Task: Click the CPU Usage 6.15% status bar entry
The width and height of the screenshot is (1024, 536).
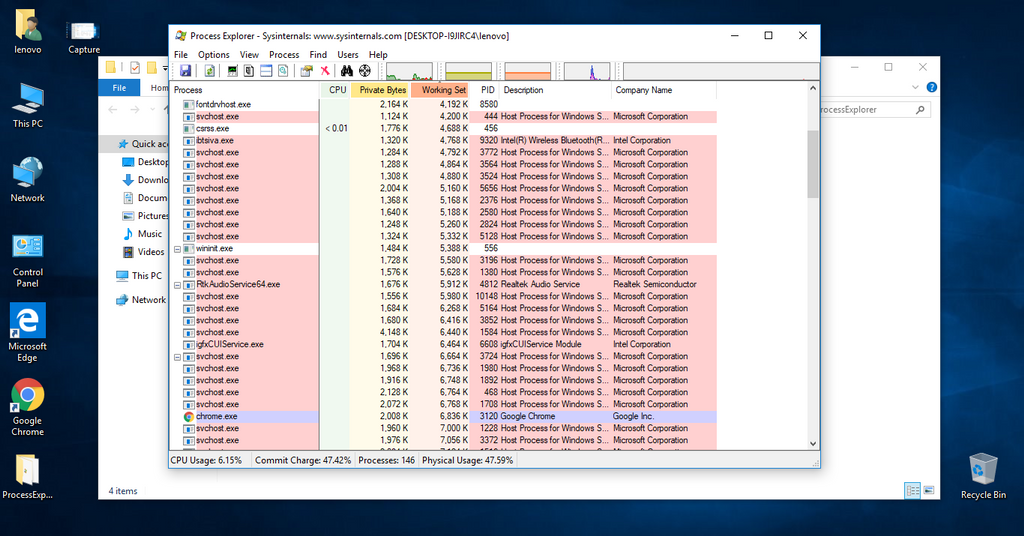Action: click(x=206, y=460)
